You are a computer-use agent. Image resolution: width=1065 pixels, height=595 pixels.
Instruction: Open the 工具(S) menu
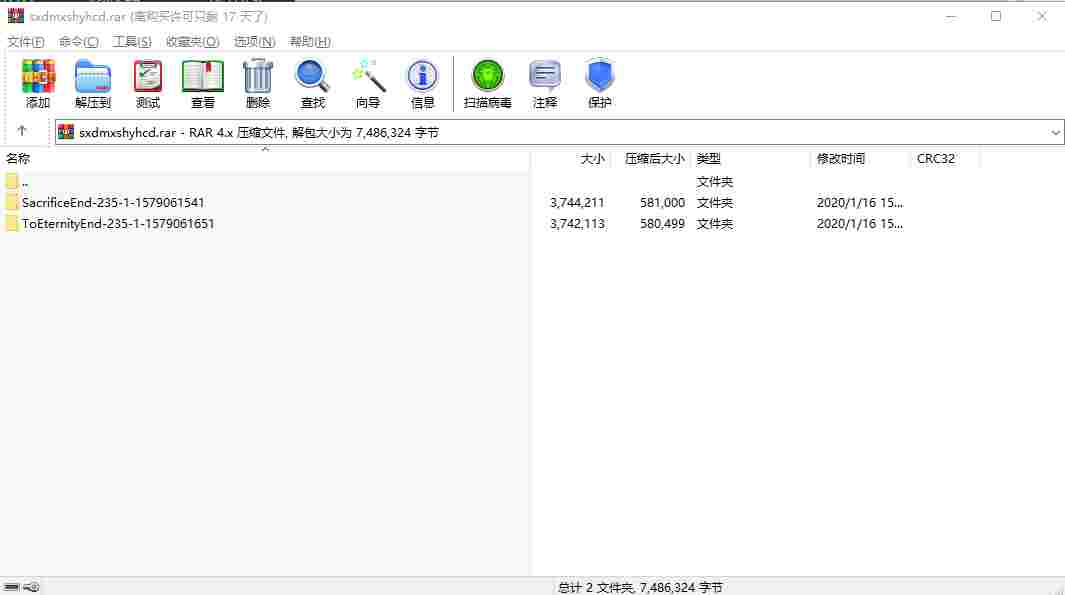[x=132, y=41]
